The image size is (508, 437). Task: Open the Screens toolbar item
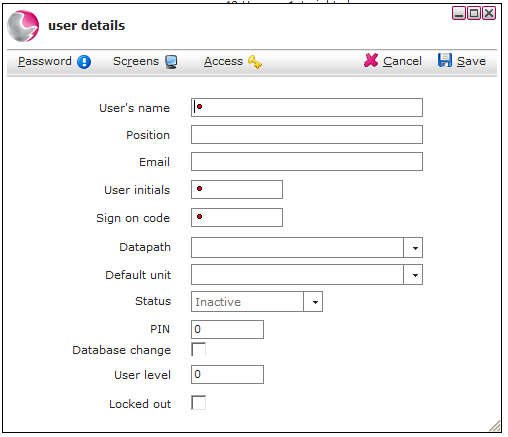tap(145, 61)
